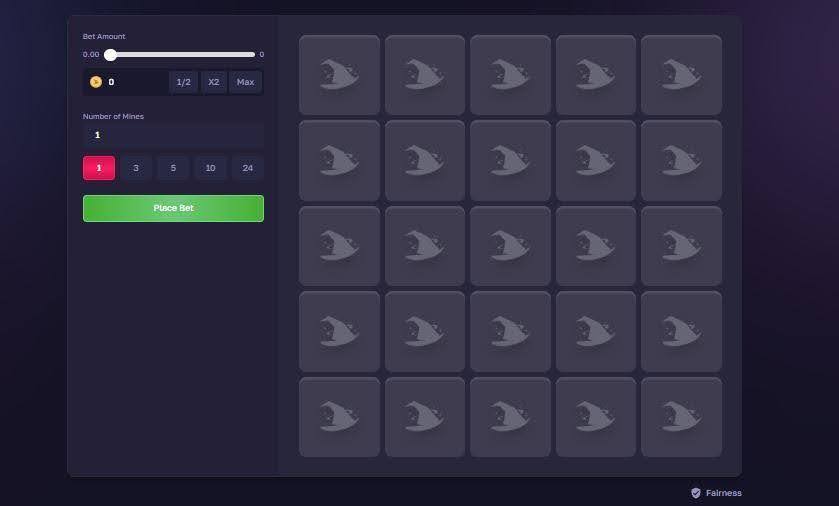This screenshot has height=506, width=839.
Task: Click the shield icon beside Fairness
Action: (x=696, y=493)
